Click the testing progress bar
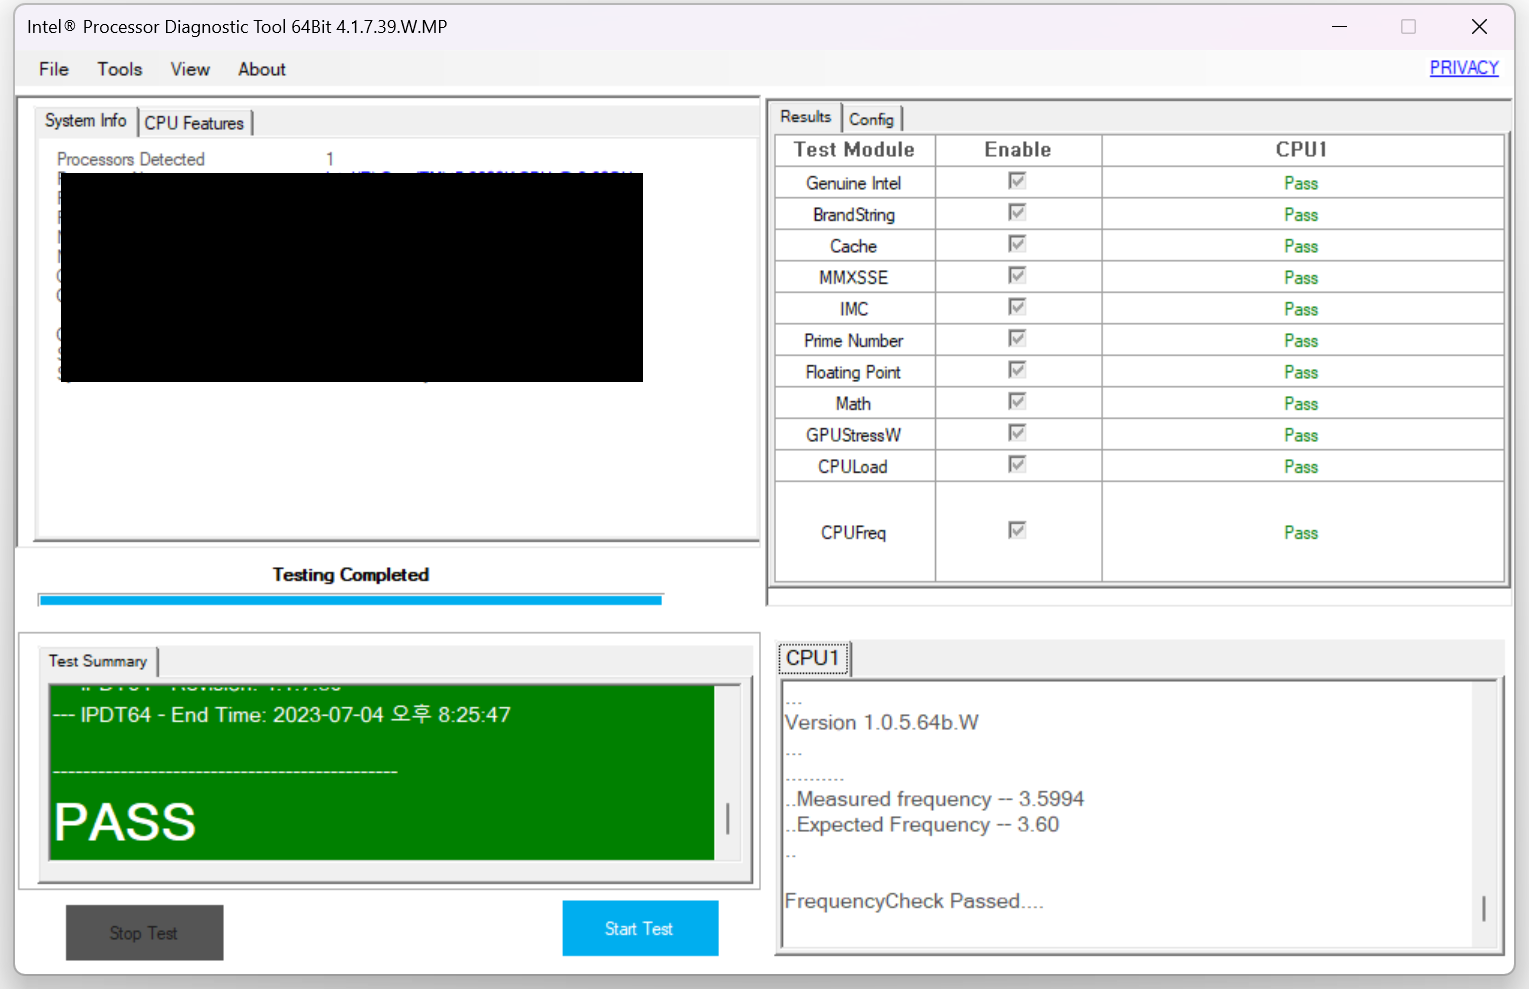 pos(351,600)
